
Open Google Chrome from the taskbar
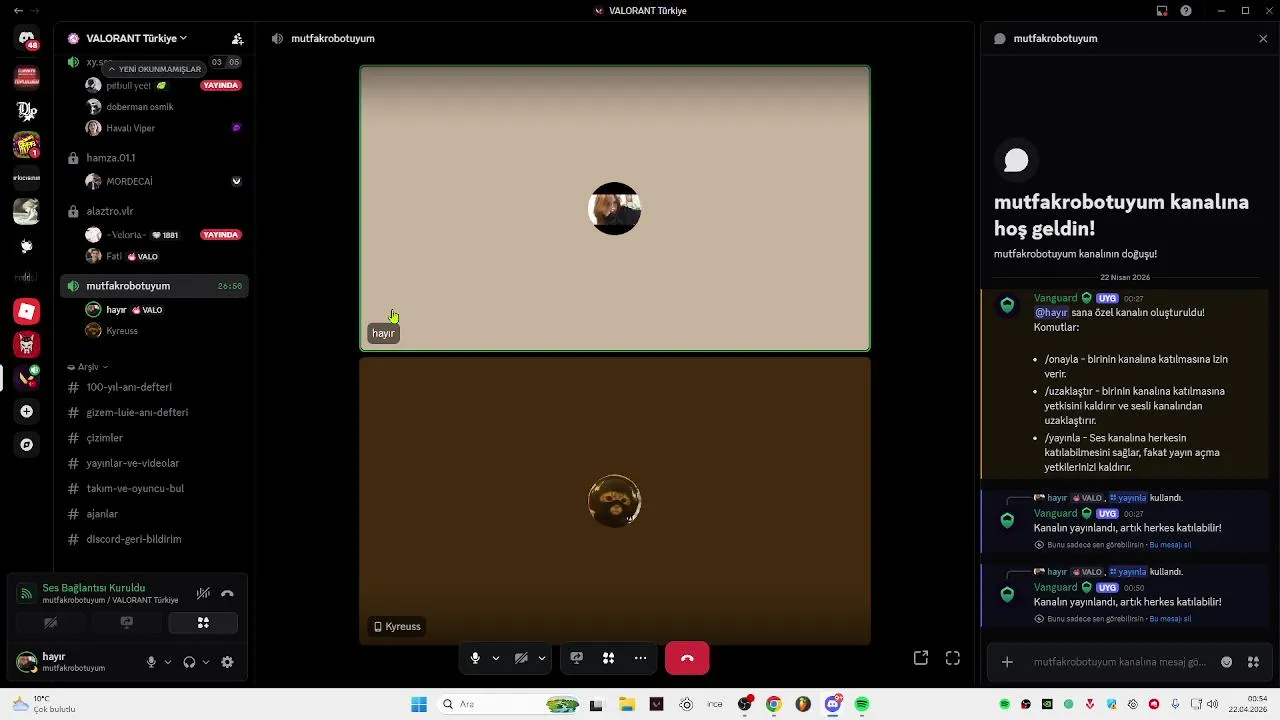coord(773,704)
